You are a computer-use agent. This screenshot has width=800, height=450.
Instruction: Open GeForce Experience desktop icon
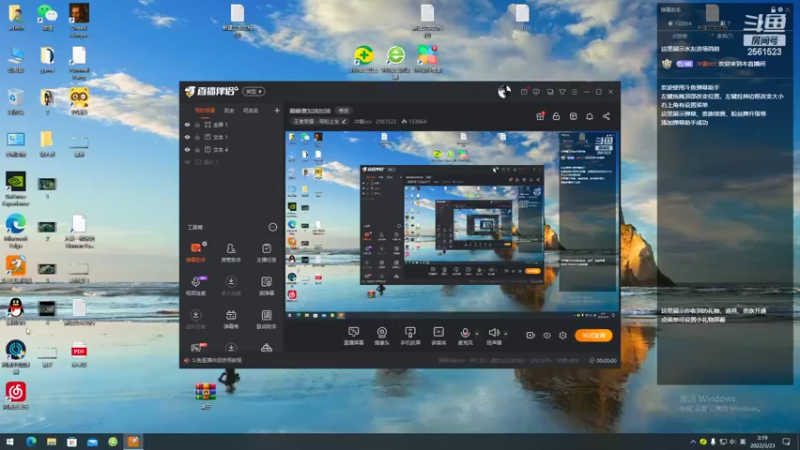pyautogui.click(x=16, y=189)
